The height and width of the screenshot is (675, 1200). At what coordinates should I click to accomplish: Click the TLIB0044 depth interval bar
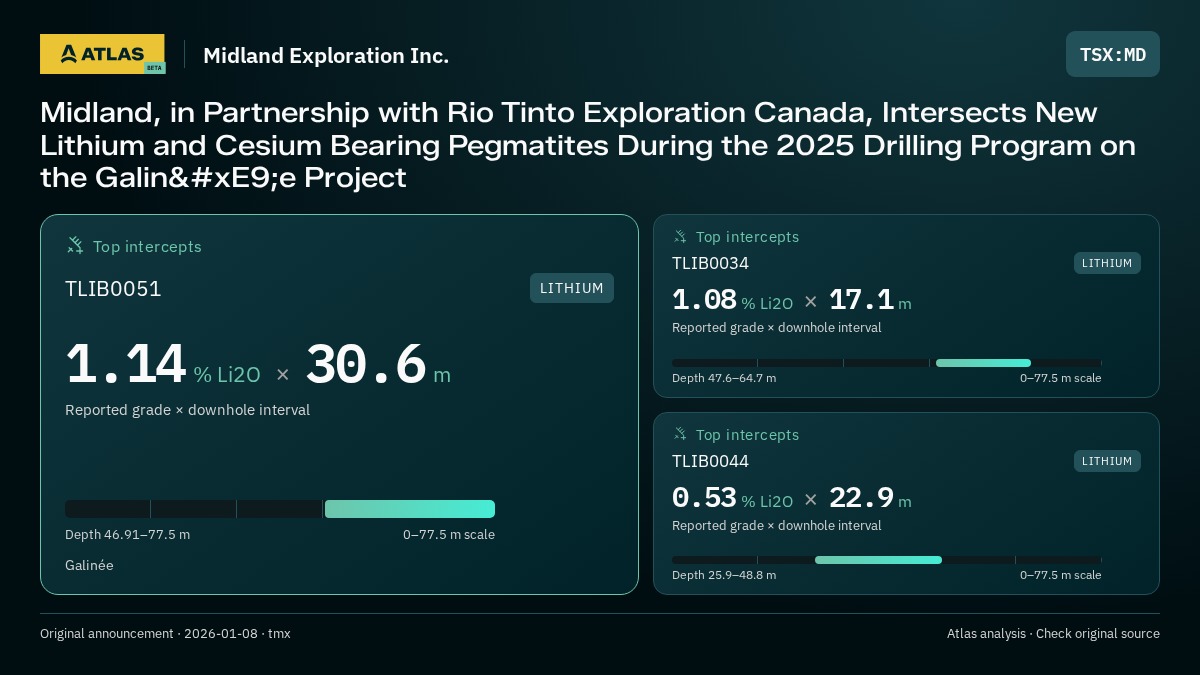pyautogui.click(x=887, y=560)
